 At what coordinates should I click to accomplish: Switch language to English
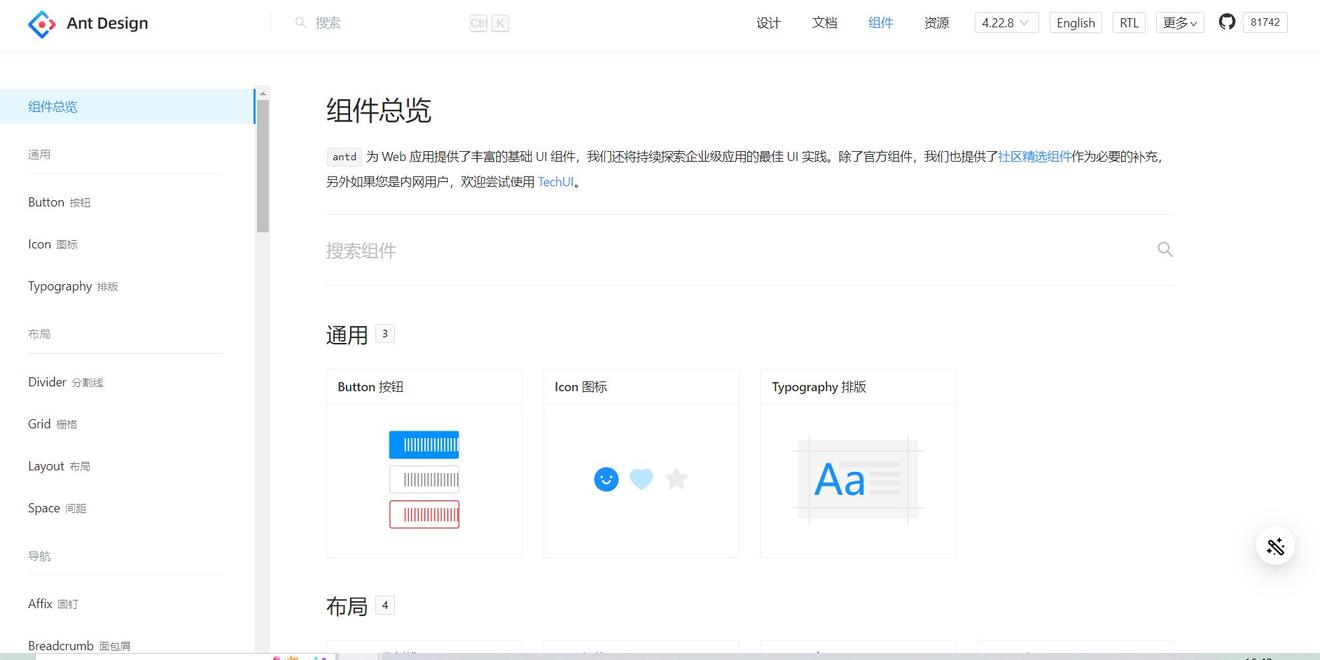tap(1075, 23)
